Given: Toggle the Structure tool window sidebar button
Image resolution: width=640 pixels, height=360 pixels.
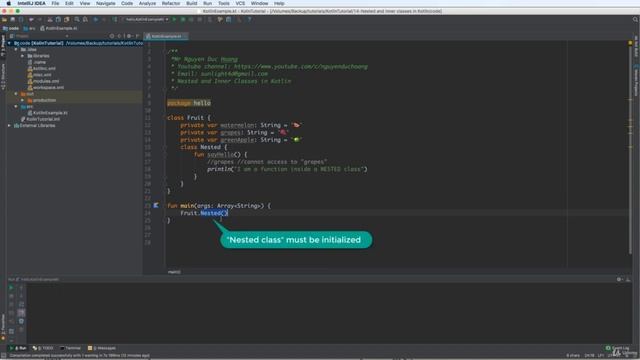Looking at the screenshot, I should point(3,76).
